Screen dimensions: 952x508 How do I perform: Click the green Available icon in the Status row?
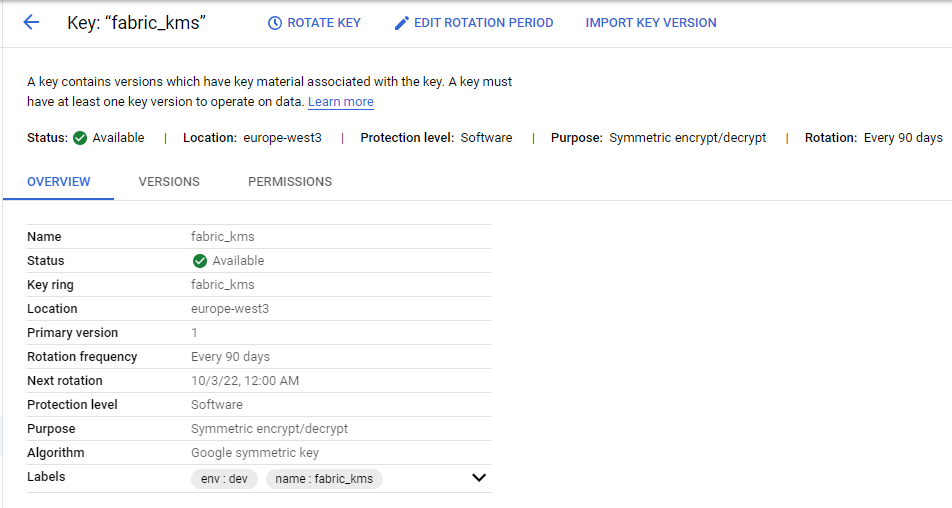(200, 261)
